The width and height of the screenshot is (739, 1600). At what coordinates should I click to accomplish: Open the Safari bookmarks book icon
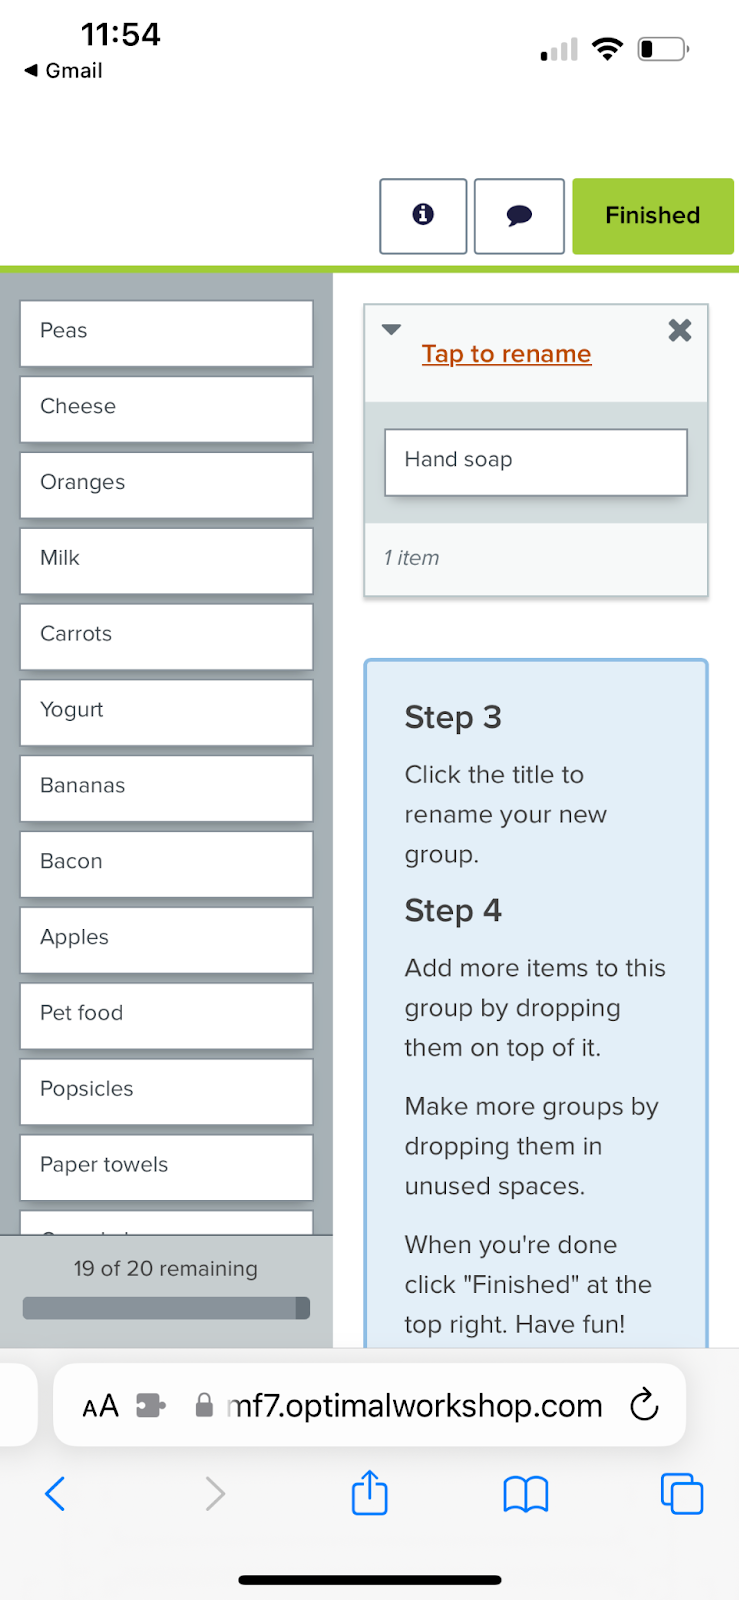526,1495
